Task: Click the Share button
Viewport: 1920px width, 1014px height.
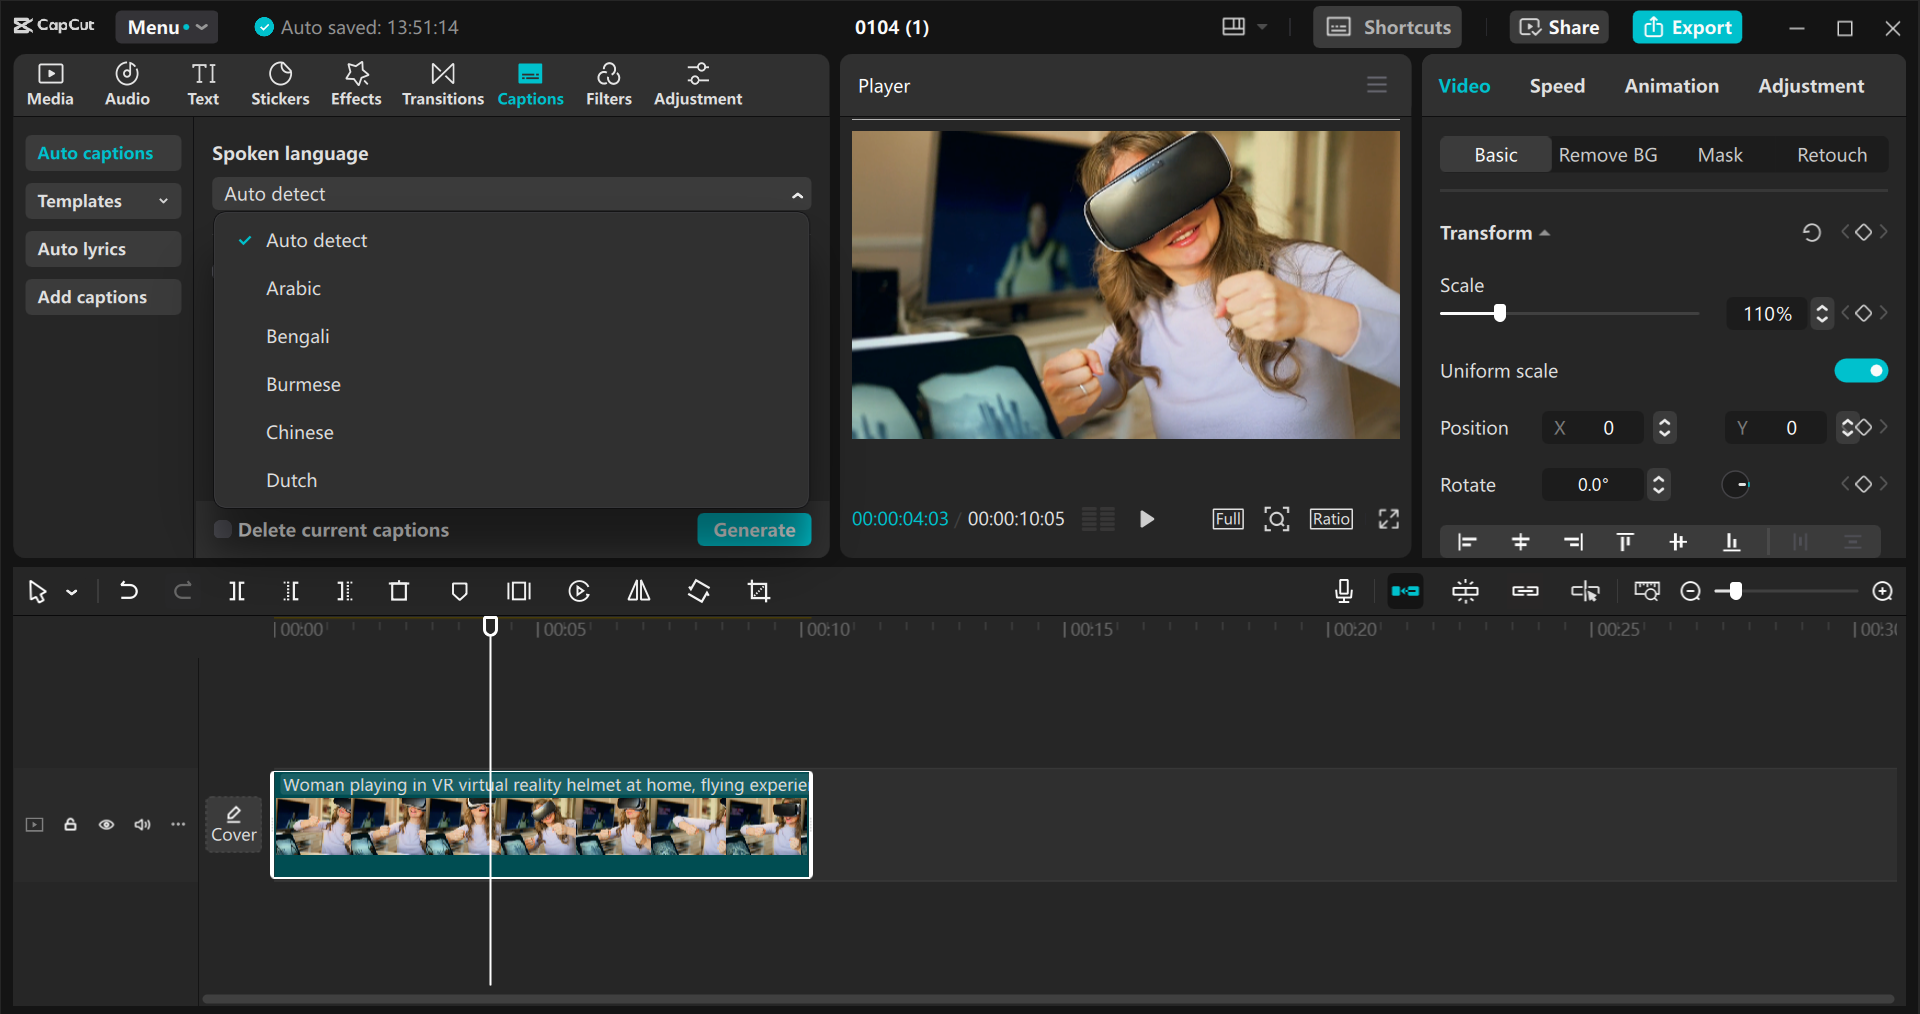Action: (1559, 27)
